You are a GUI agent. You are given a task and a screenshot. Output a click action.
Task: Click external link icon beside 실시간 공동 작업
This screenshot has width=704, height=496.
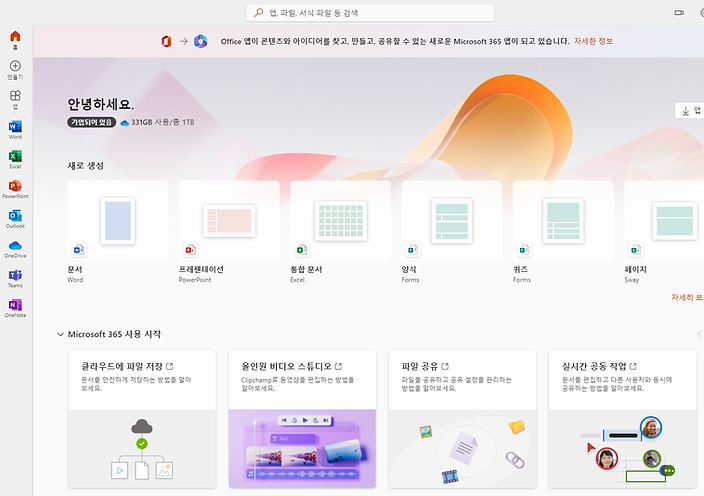[x=633, y=366]
